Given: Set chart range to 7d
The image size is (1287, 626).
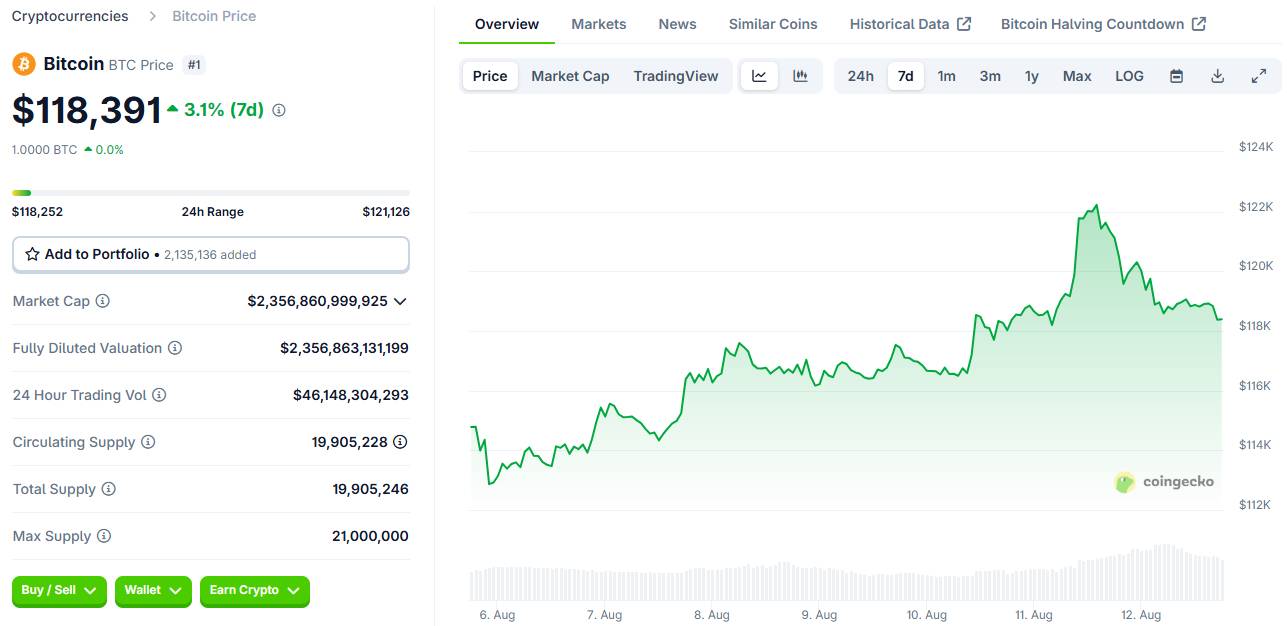Looking at the screenshot, I should (906, 76).
